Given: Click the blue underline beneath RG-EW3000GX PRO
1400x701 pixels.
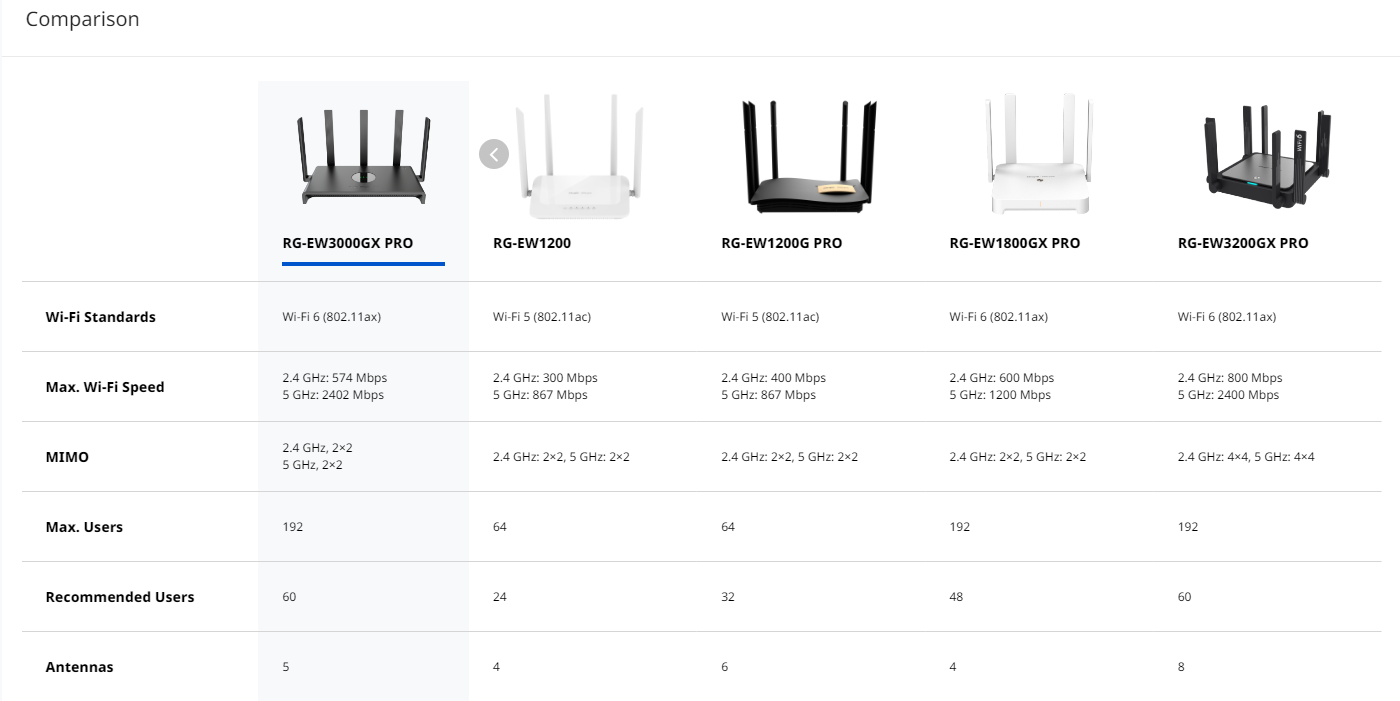Looking at the screenshot, I should pos(363,264).
